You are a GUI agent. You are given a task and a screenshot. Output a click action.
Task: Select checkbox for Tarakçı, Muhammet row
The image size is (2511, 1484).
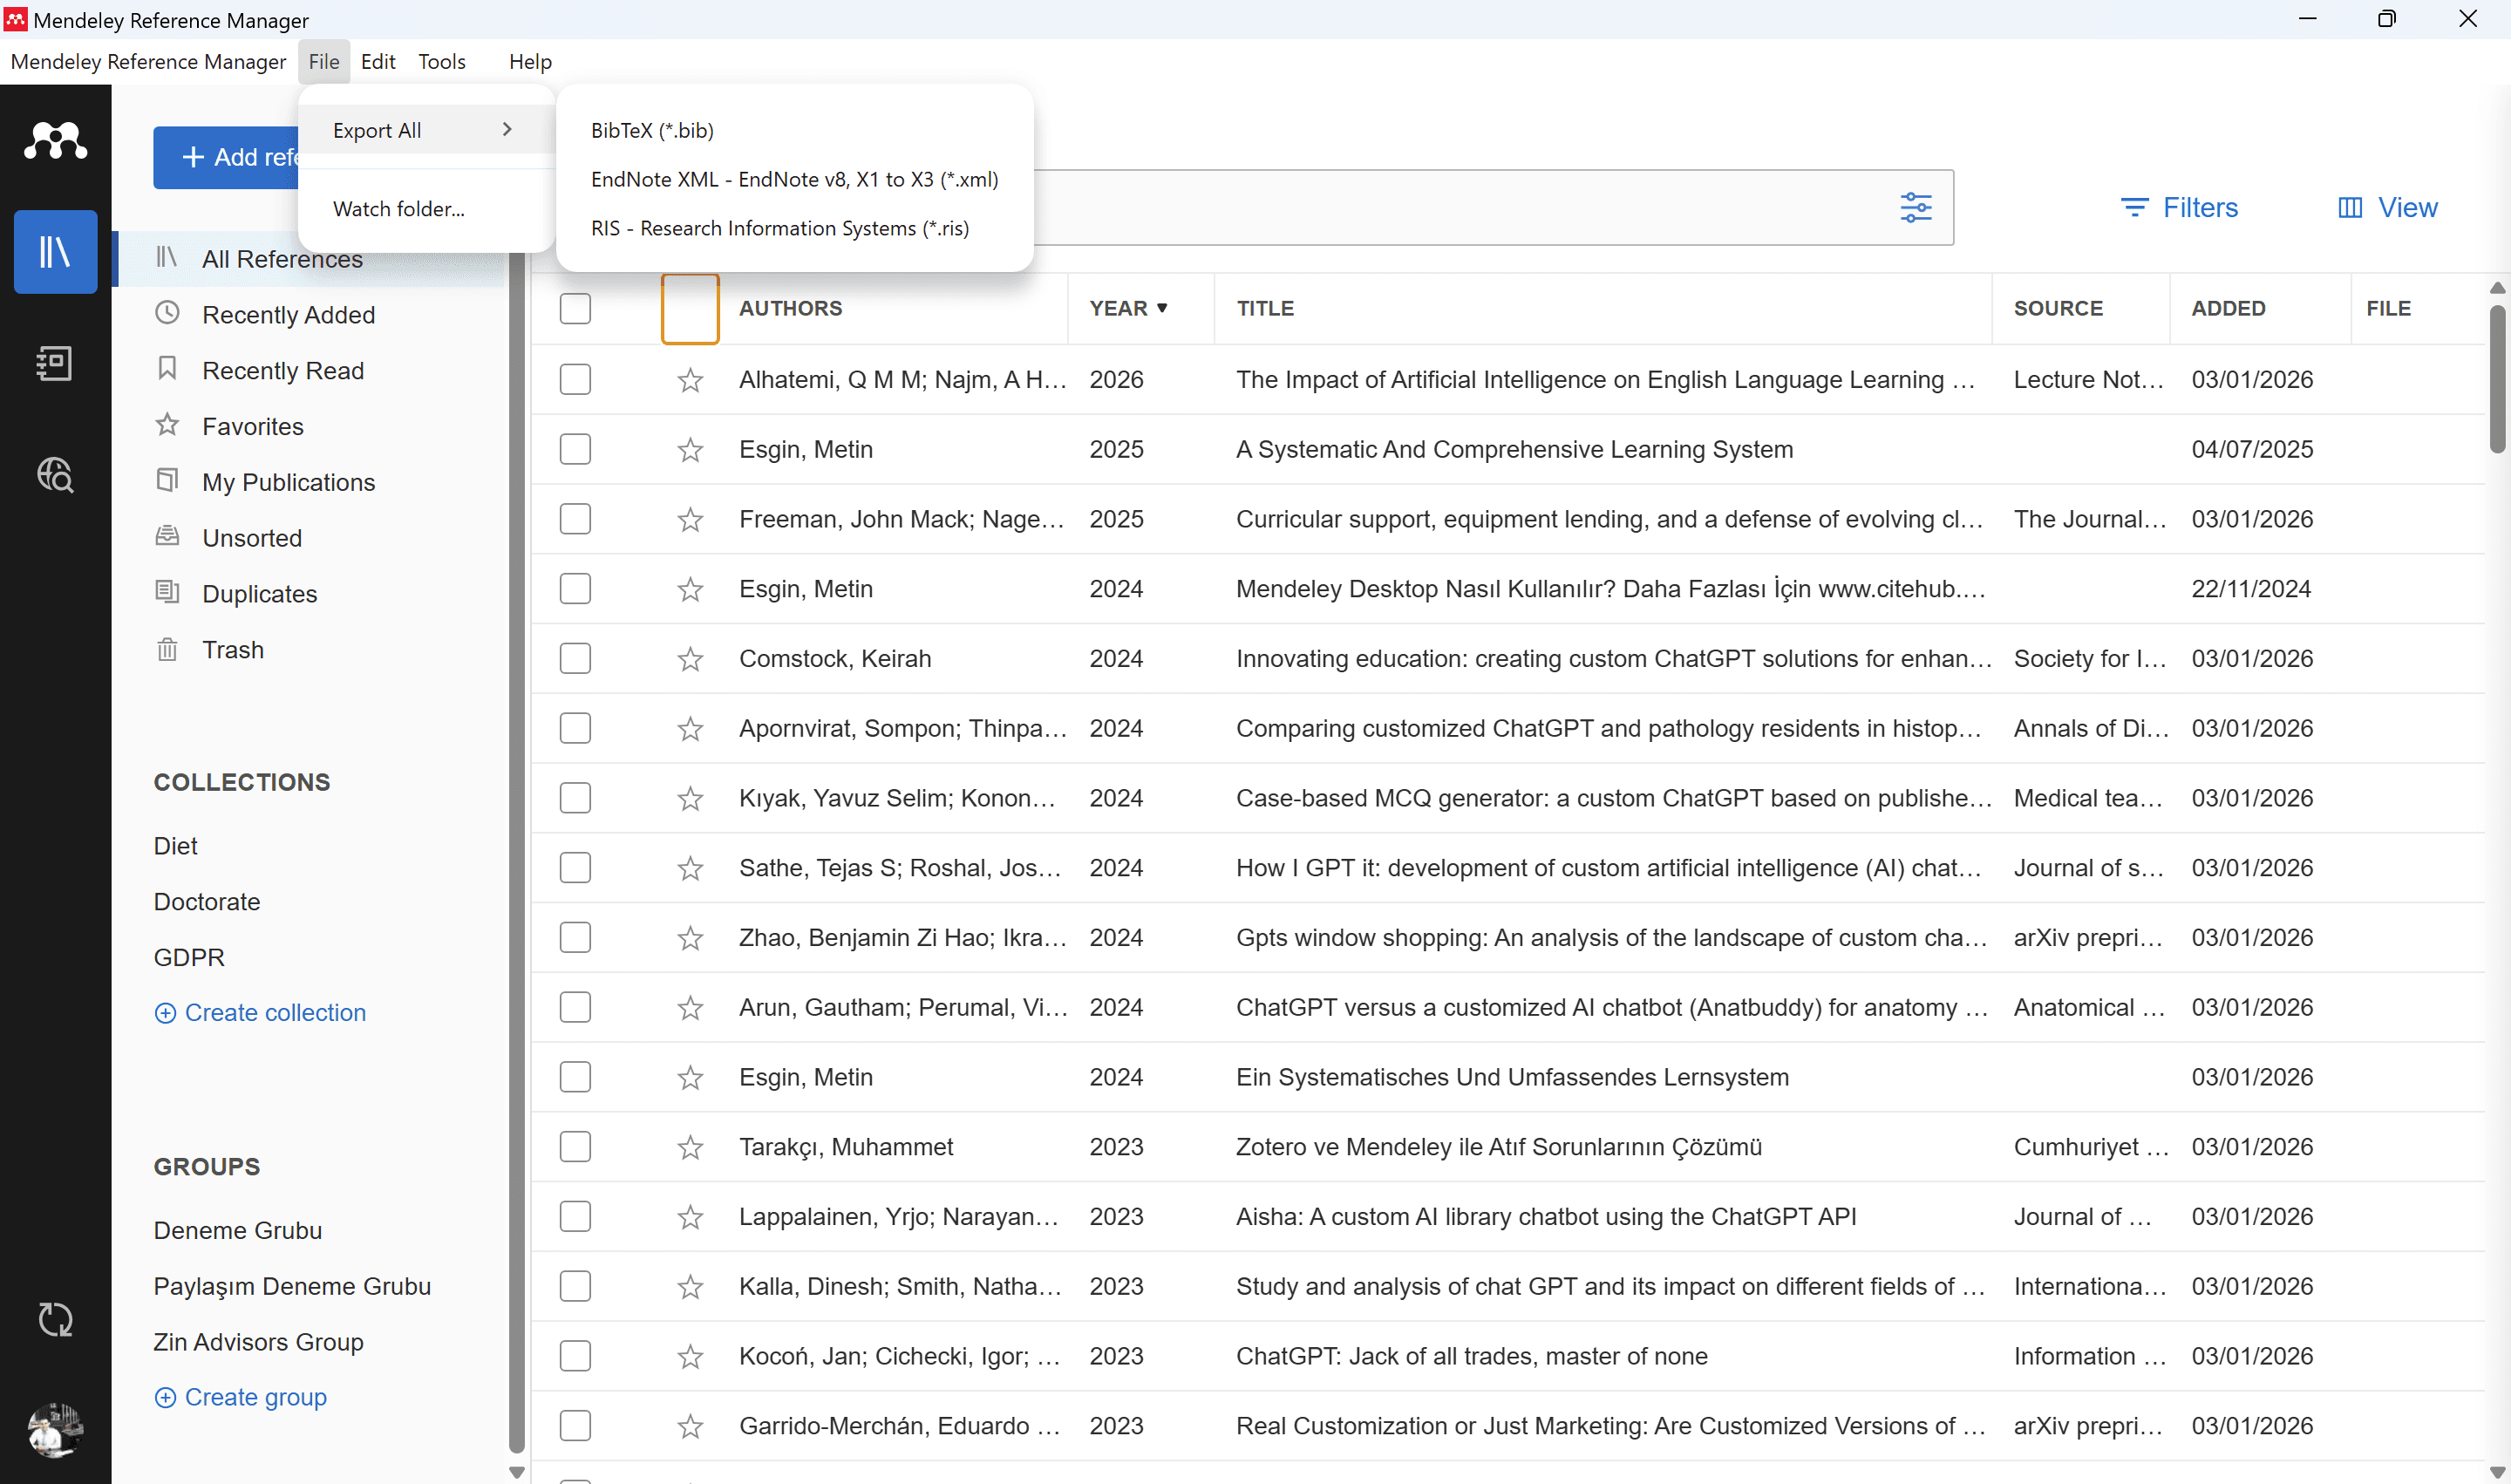click(x=575, y=1147)
